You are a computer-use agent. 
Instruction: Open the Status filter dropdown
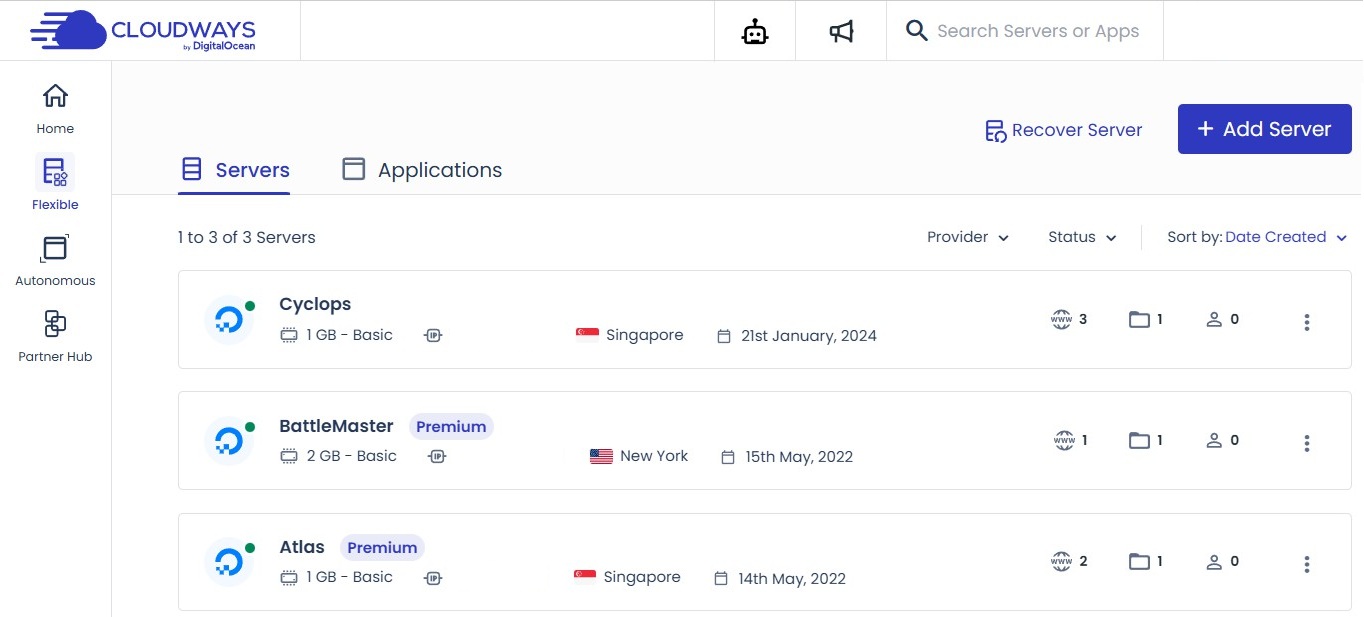(1081, 237)
